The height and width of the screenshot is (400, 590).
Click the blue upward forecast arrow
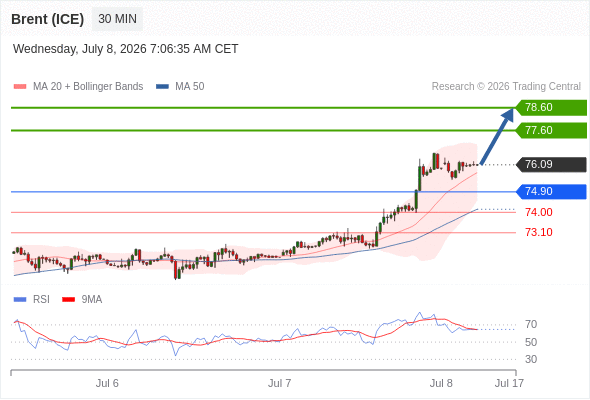point(497,136)
